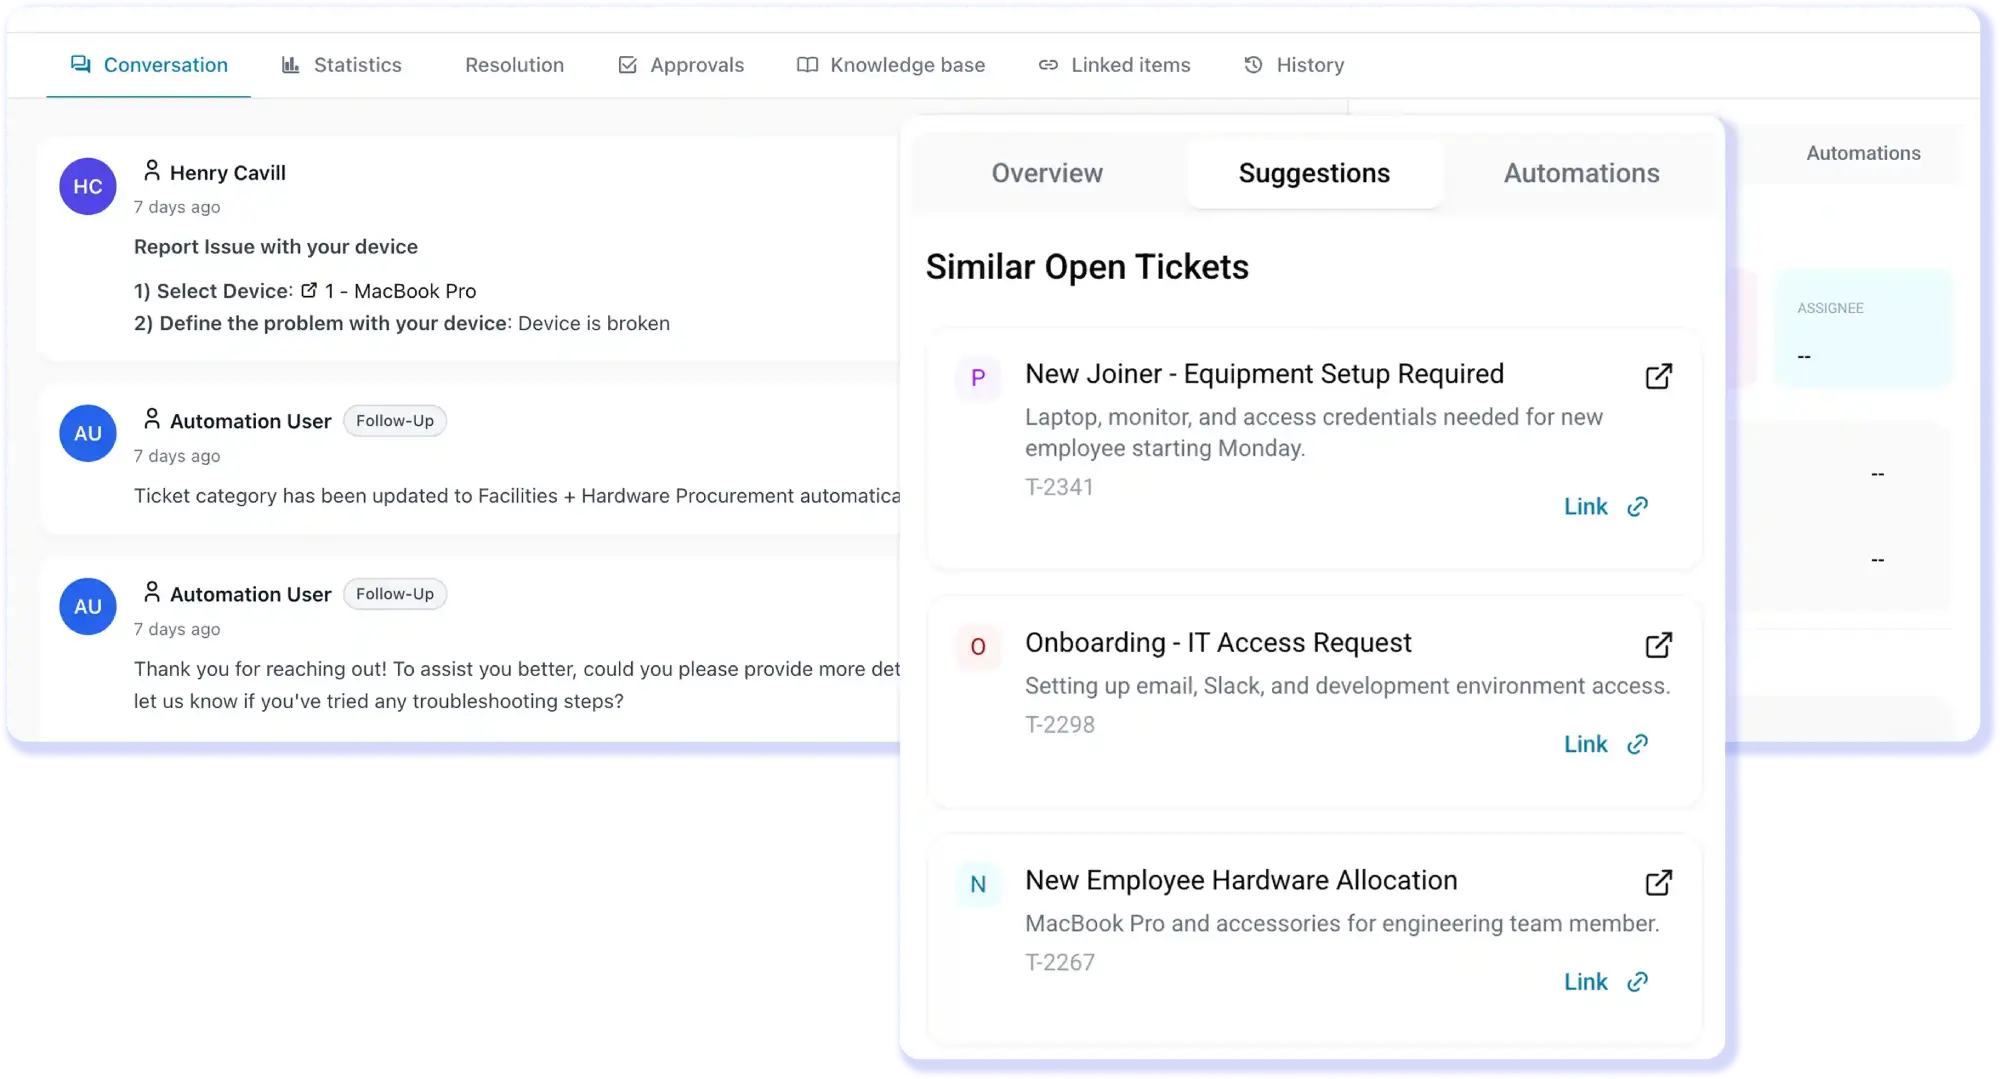Image resolution: width=2000 pixels, height=1079 pixels.
Task: Switch to Linked items tab
Action: pyautogui.click(x=1114, y=65)
